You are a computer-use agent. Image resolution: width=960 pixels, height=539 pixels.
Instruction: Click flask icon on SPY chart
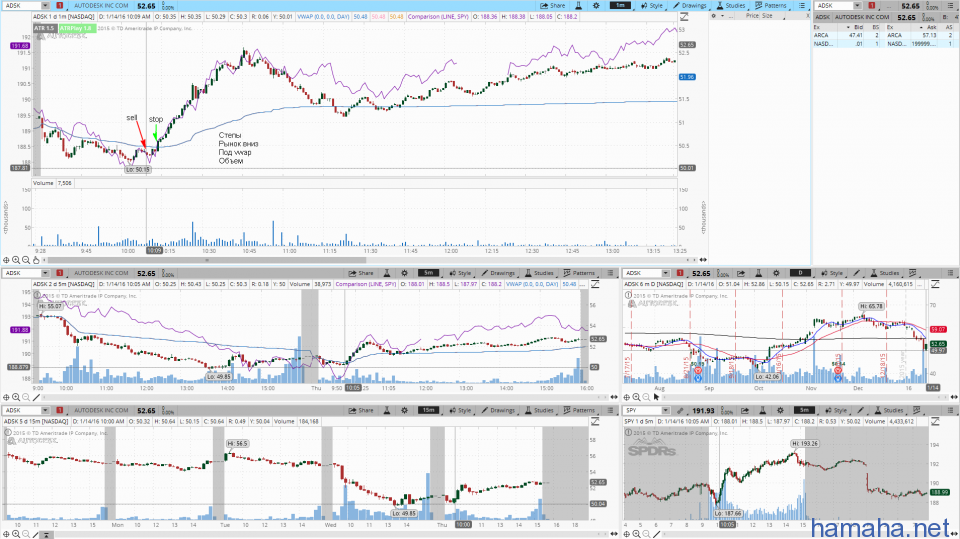pos(763,410)
